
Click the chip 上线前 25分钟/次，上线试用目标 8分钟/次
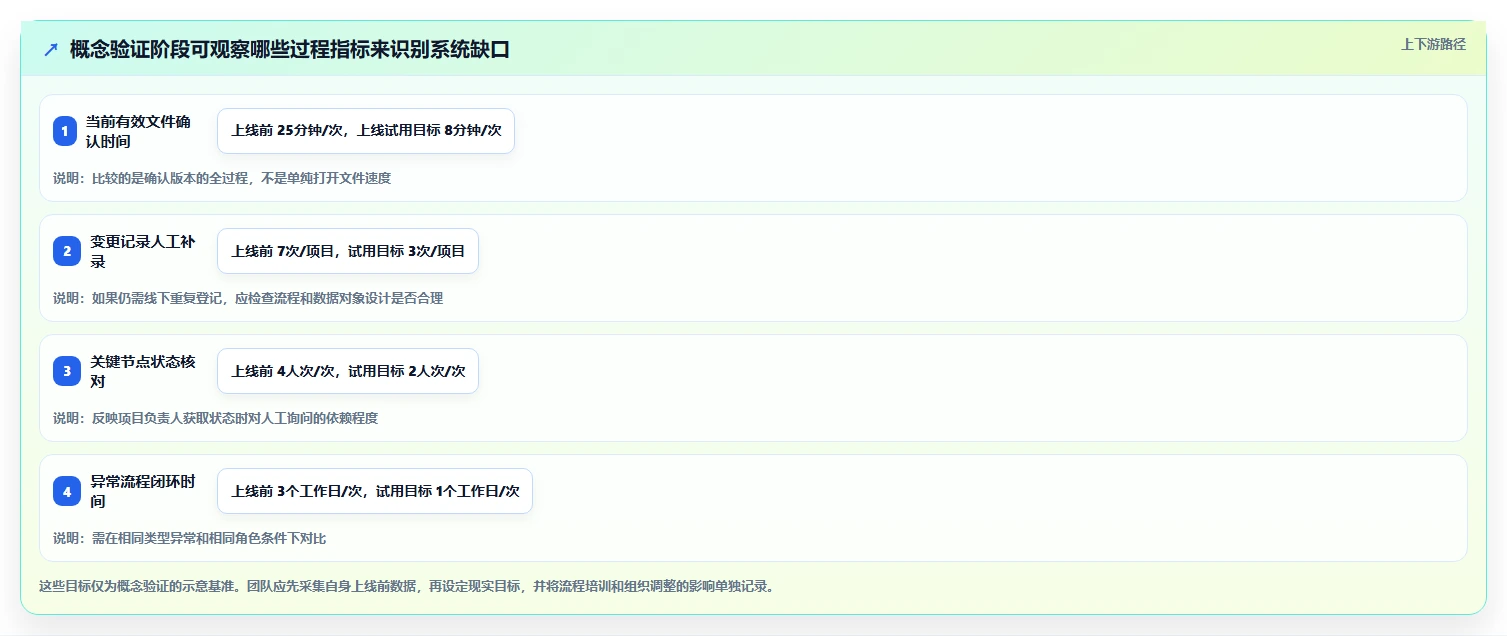point(366,131)
